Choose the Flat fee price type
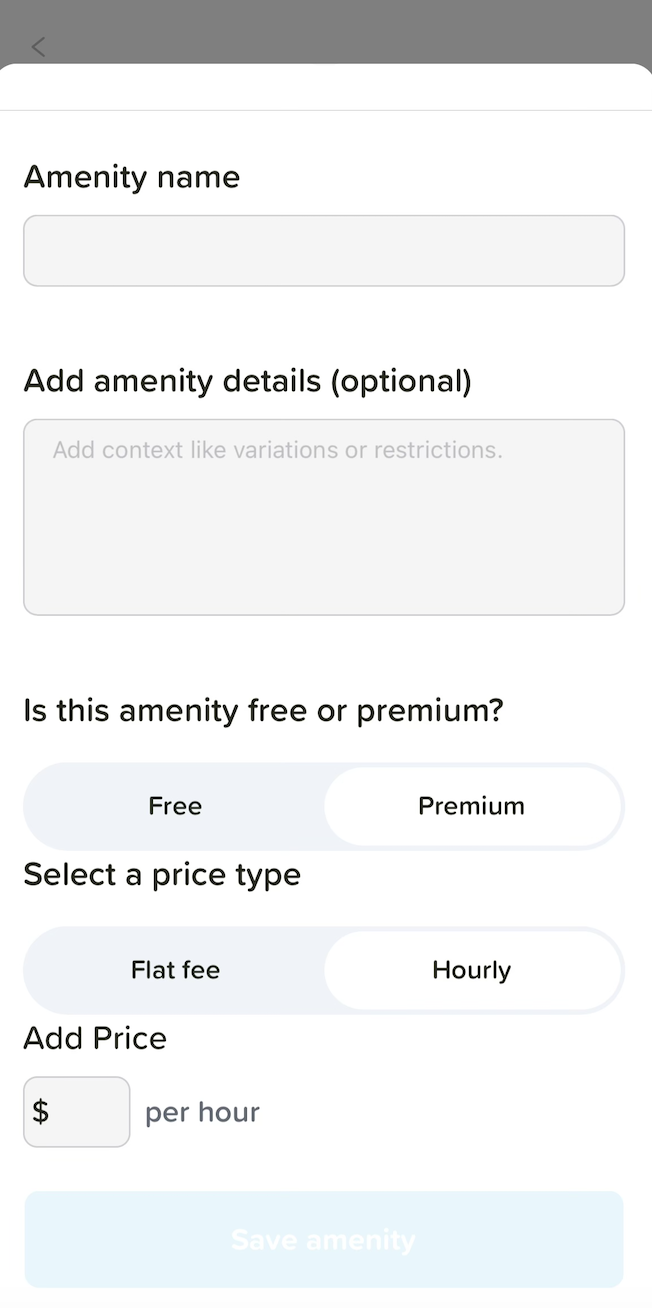 tap(175, 970)
